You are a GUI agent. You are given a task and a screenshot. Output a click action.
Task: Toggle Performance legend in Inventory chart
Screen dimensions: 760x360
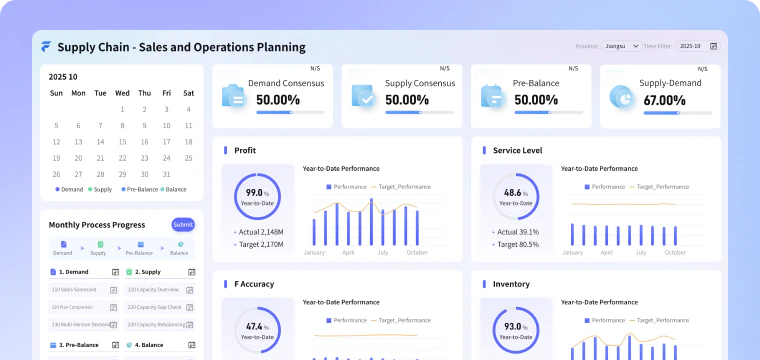click(605, 320)
